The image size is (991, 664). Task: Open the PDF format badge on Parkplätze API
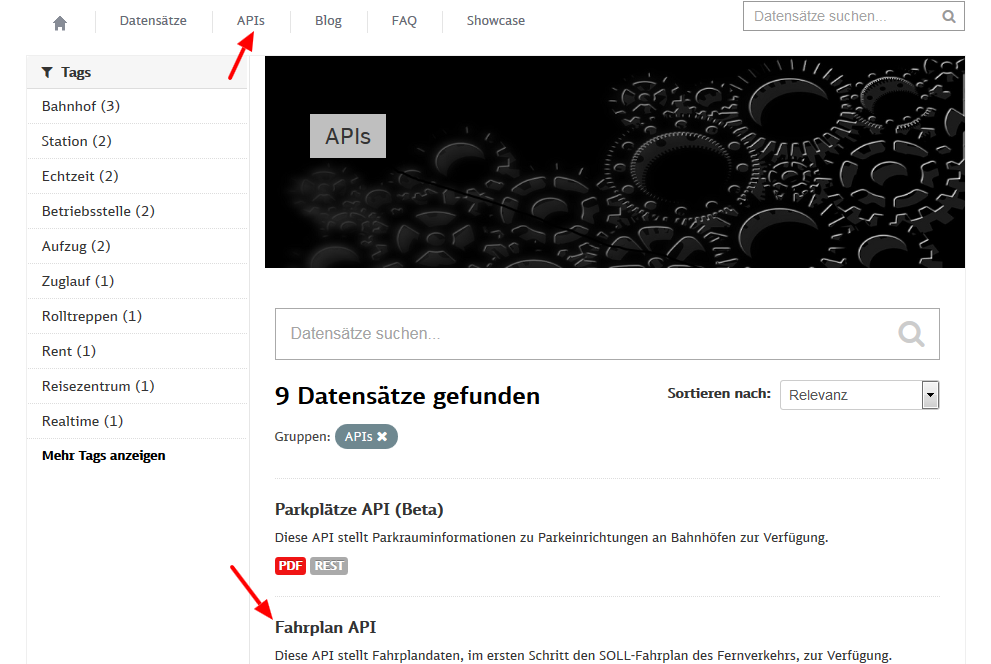coord(290,565)
